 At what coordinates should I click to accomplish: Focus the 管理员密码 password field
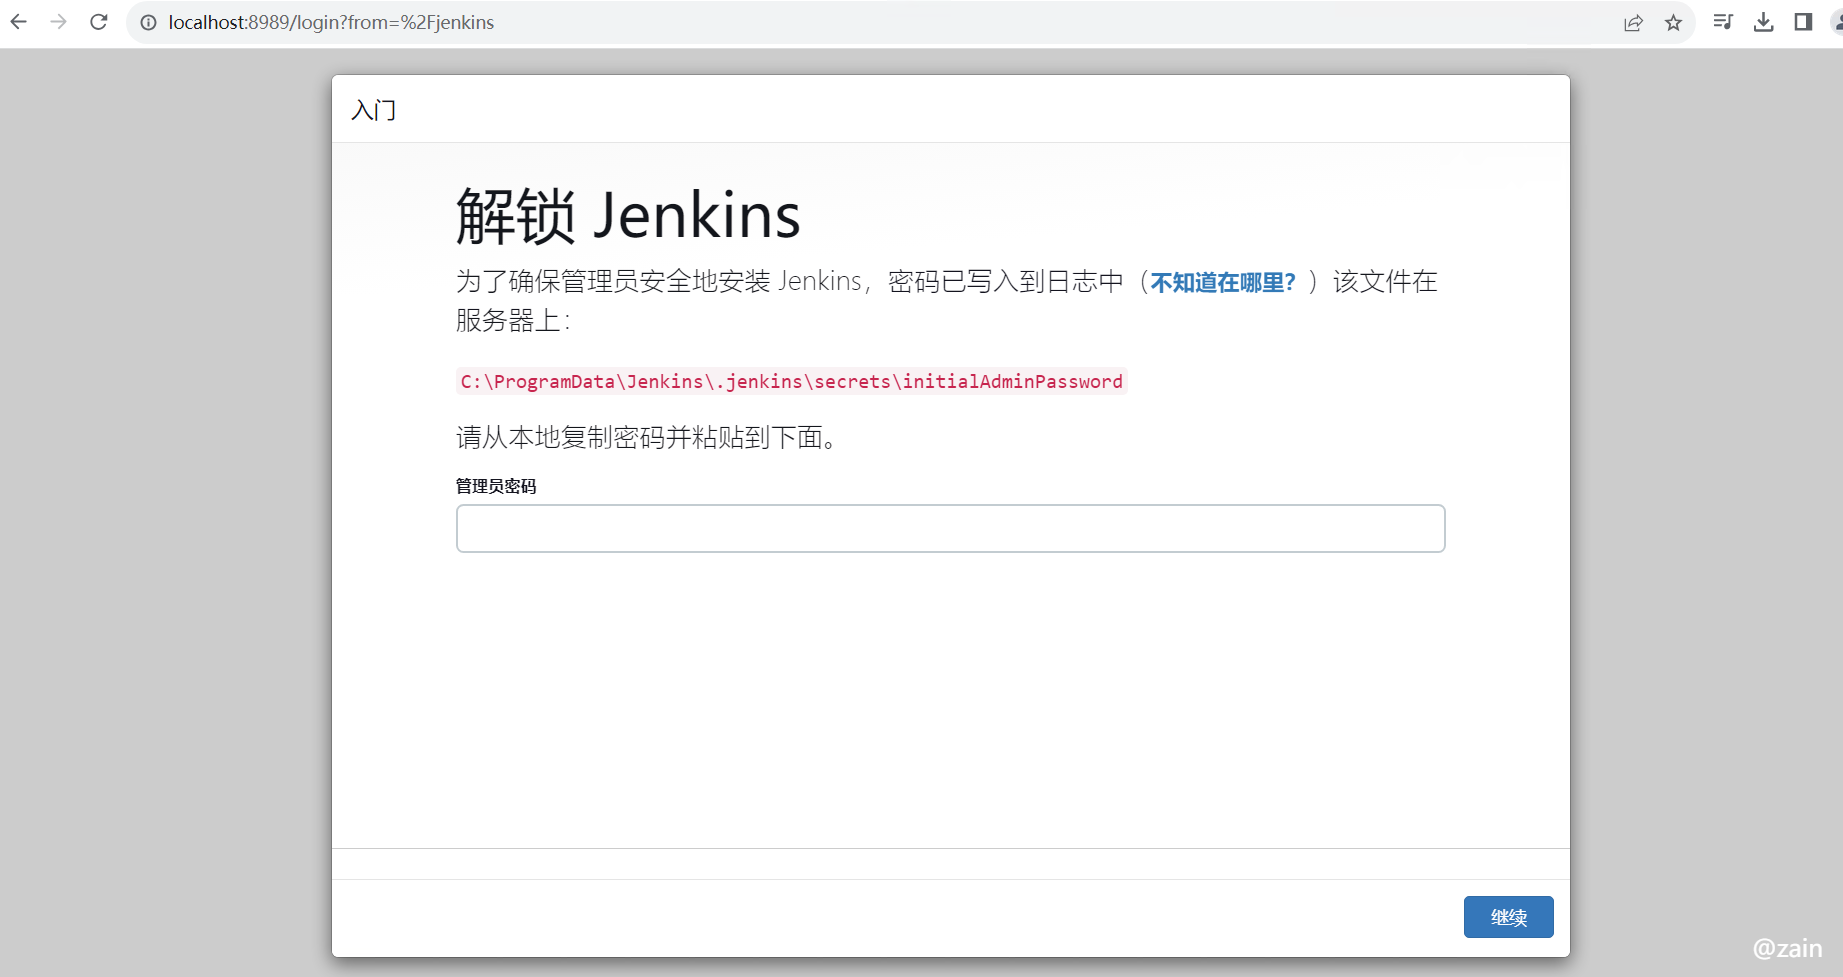950,528
